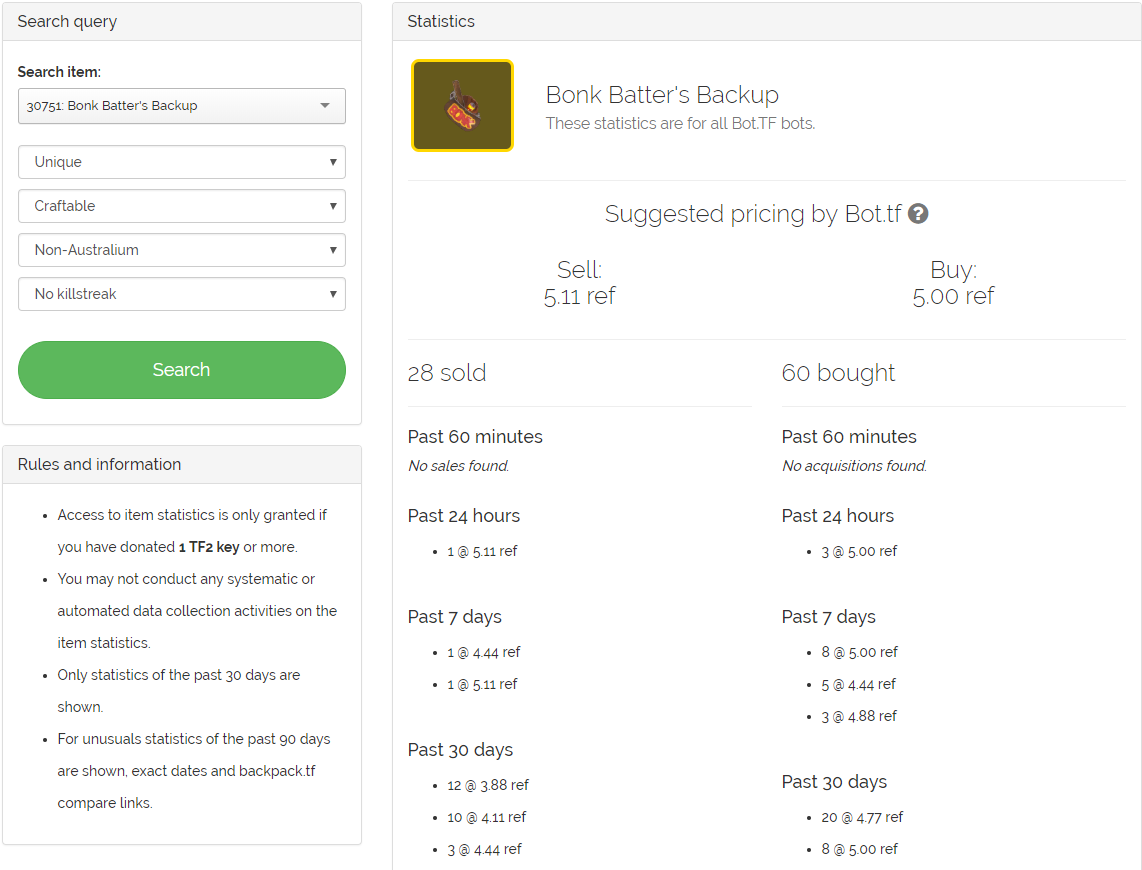Click the Statistics panel header
Image resolution: width=1142 pixels, height=870 pixels.
[x=441, y=21]
